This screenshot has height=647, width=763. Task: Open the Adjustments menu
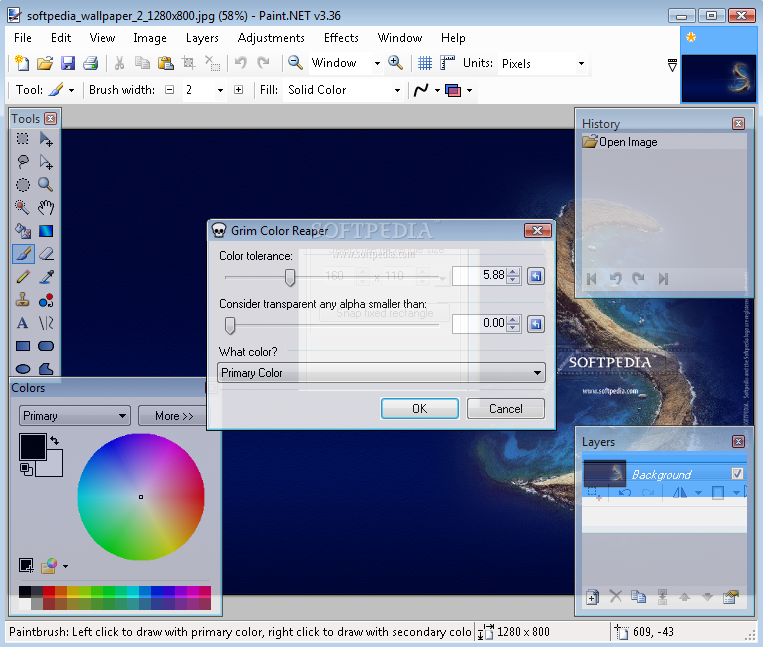pyautogui.click(x=271, y=38)
